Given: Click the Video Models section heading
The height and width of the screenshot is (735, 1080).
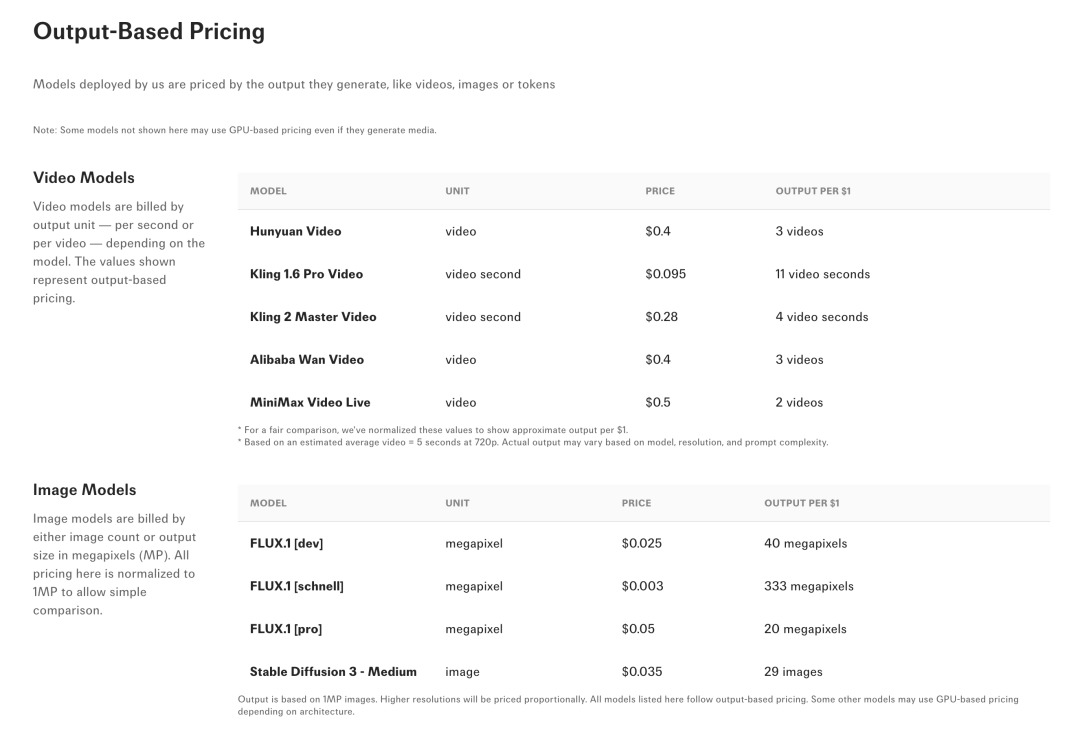Looking at the screenshot, I should tap(83, 178).
